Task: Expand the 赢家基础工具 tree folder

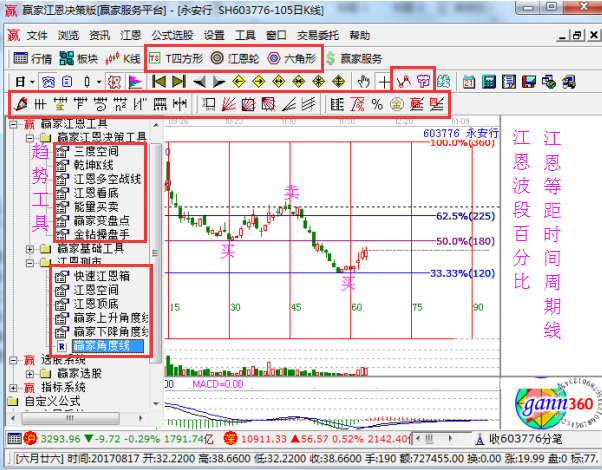Action: point(31,248)
